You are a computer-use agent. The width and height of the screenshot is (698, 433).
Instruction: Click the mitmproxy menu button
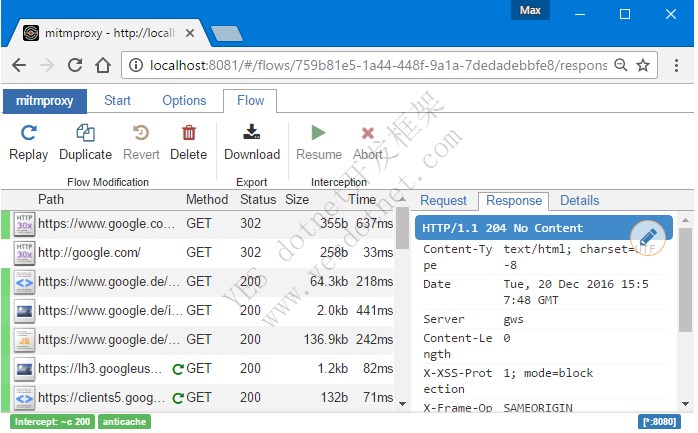click(x=45, y=101)
